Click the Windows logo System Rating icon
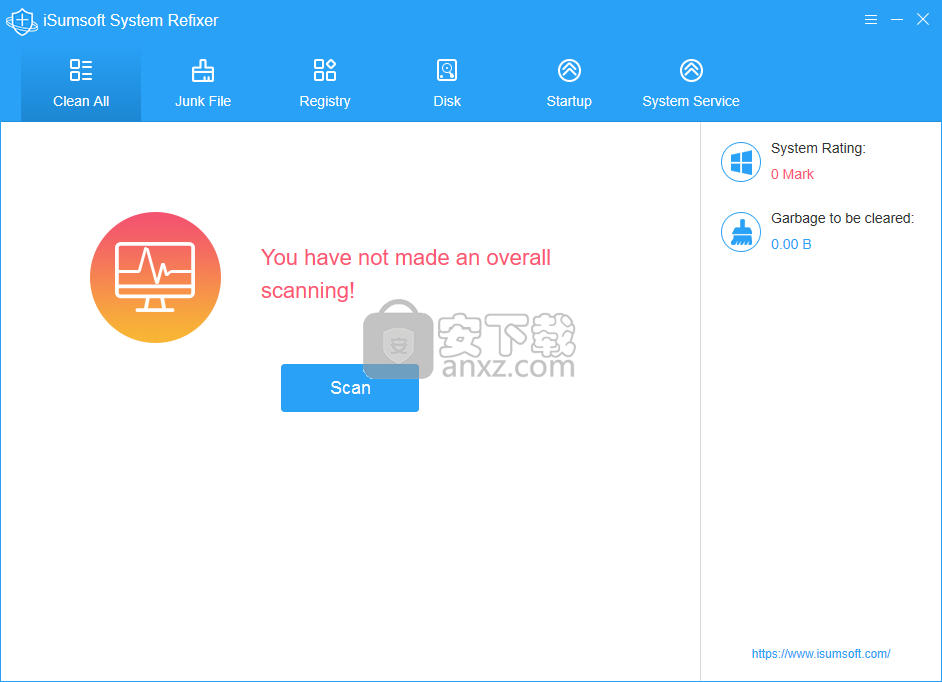The width and height of the screenshot is (942, 682). click(741, 162)
